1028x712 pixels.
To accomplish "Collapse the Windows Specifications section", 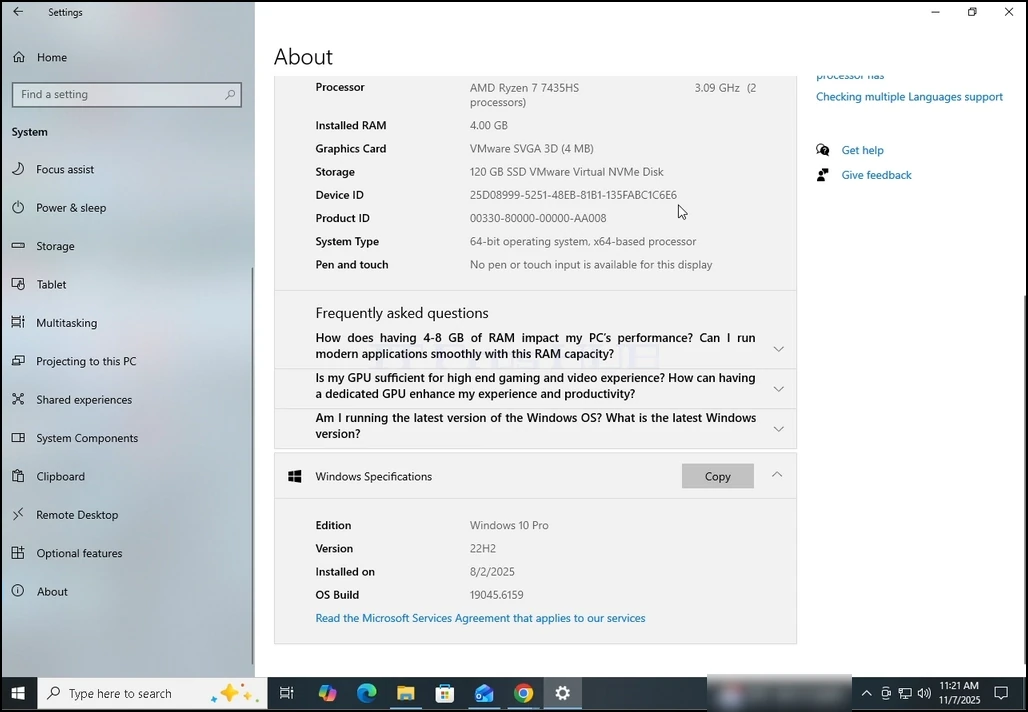I will click(777, 475).
